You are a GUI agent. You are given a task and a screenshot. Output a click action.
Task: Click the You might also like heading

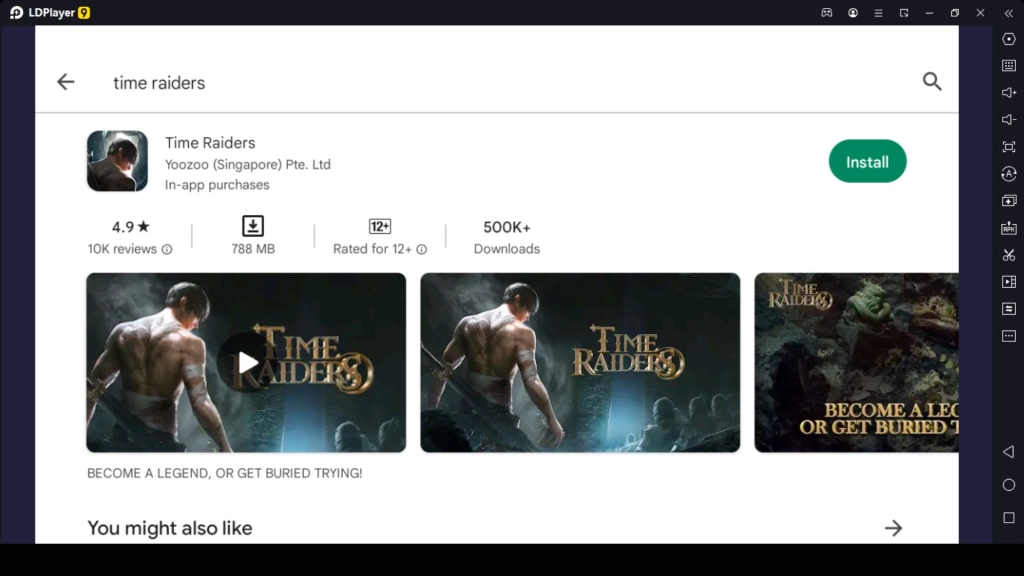coord(170,528)
